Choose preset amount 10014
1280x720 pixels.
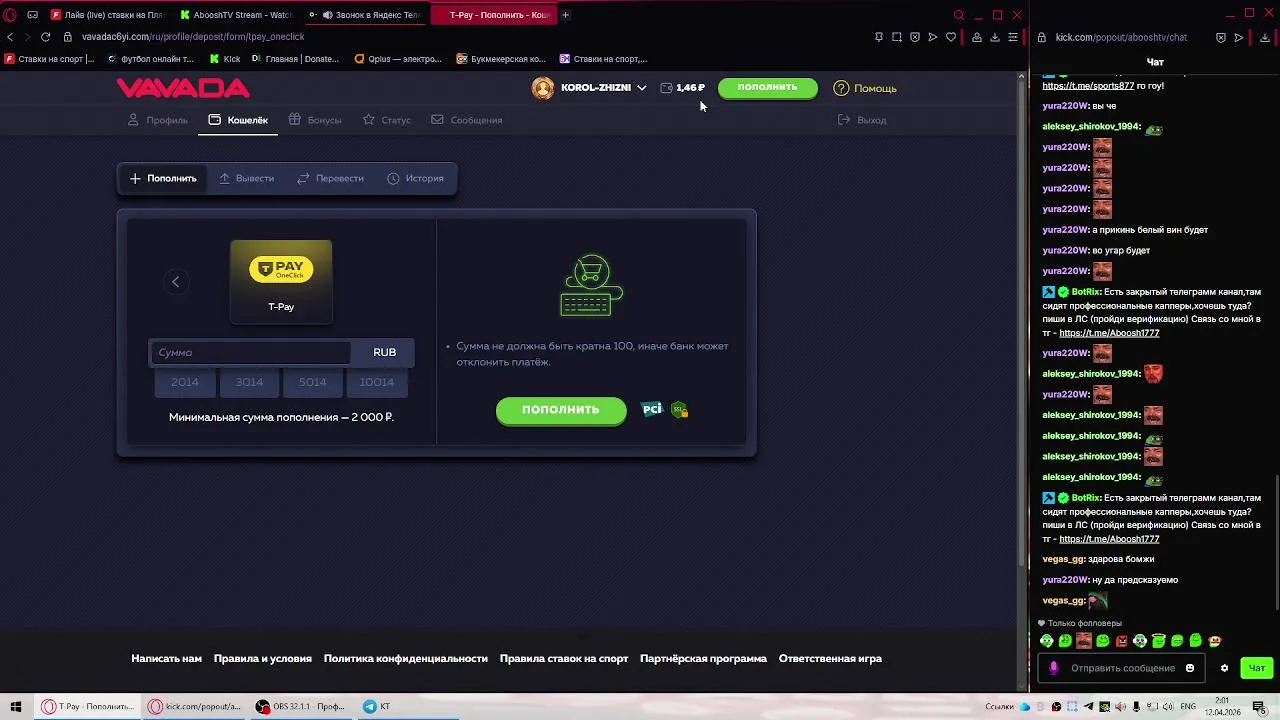pos(377,382)
